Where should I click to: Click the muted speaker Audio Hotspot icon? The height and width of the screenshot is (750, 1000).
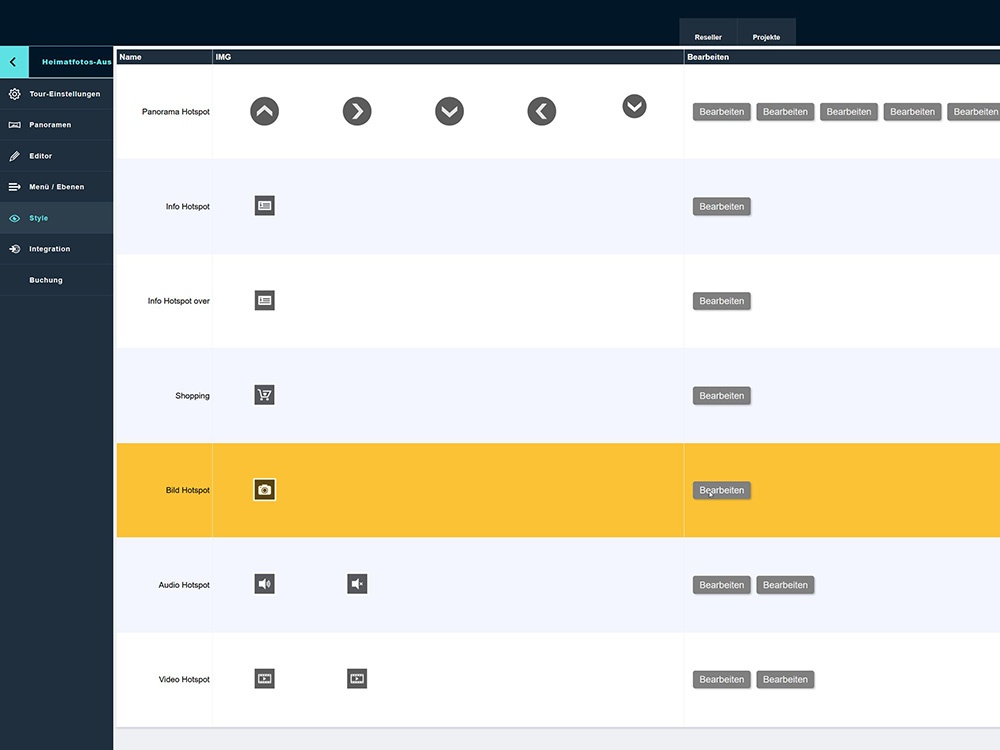click(357, 584)
